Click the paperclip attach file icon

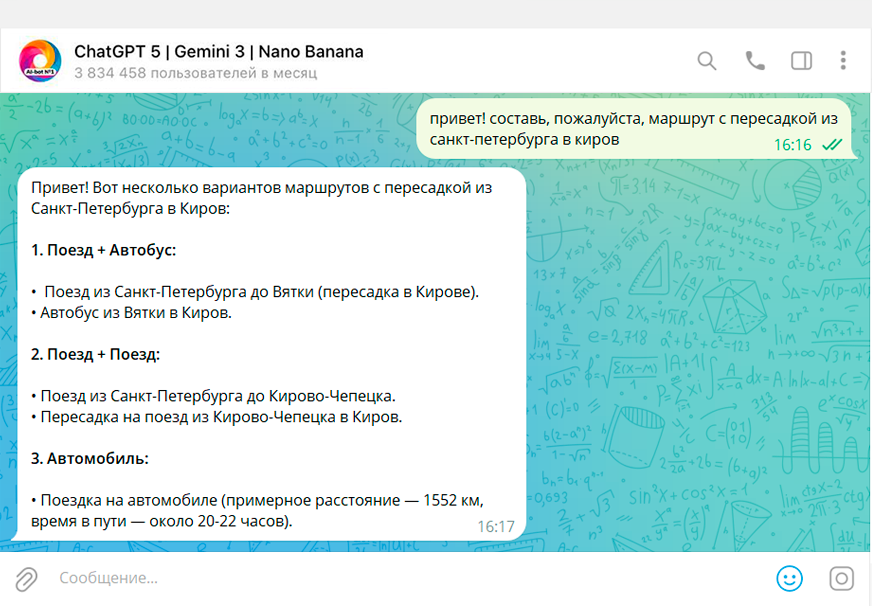pos(26,578)
